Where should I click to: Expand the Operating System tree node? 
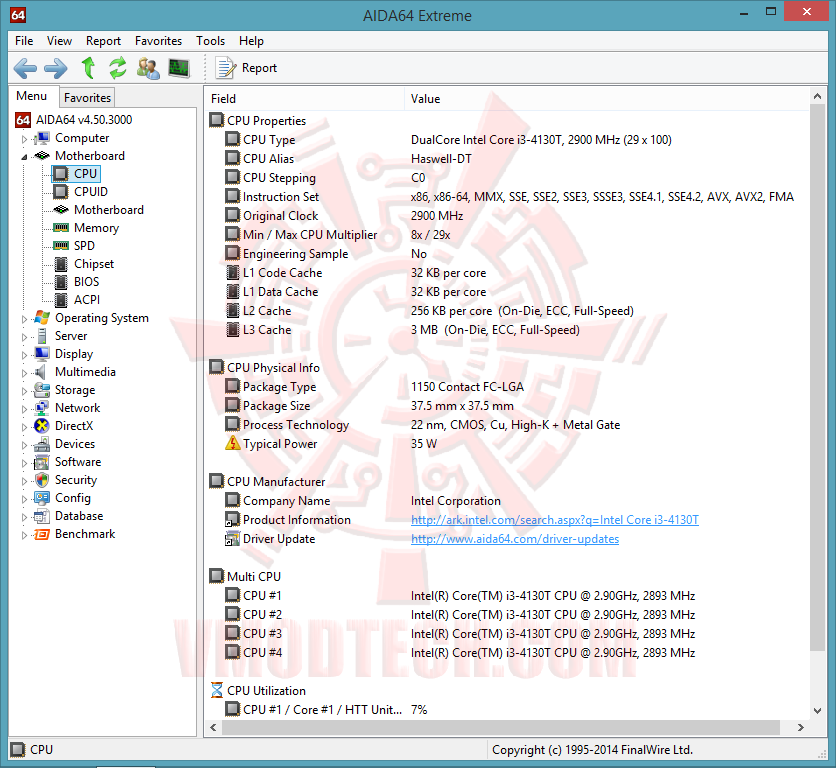tap(24, 319)
